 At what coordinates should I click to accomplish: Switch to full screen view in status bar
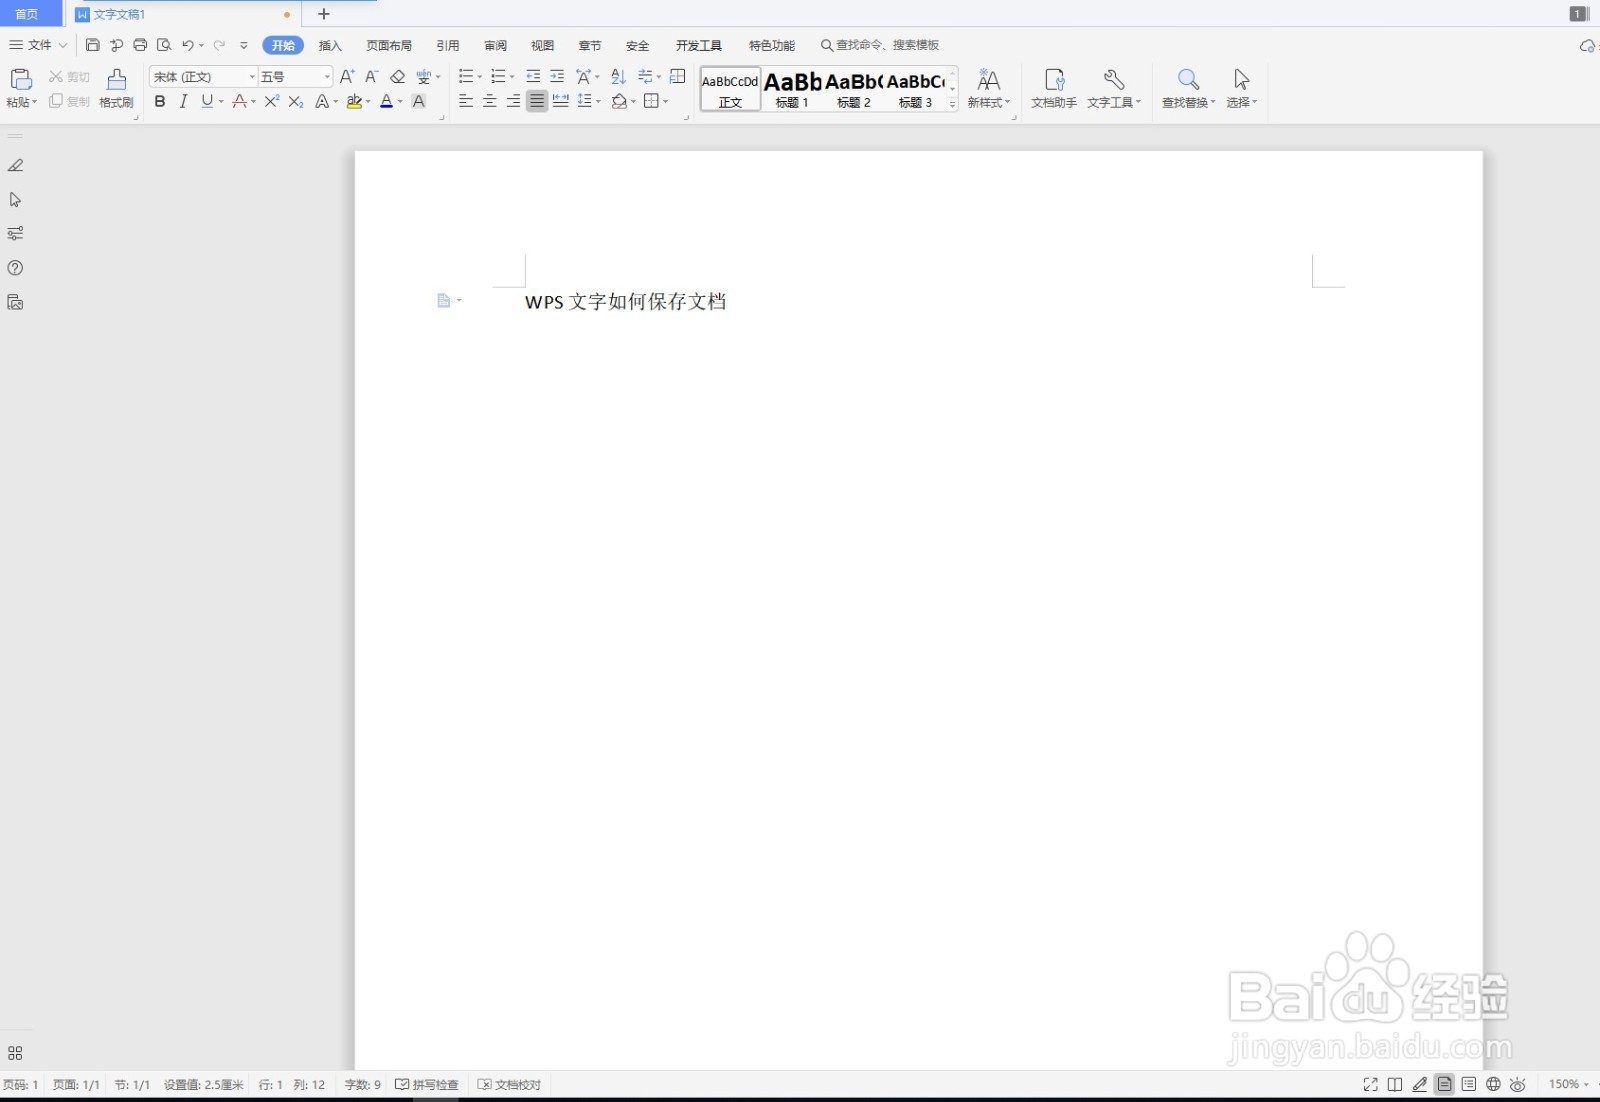(1371, 1084)
